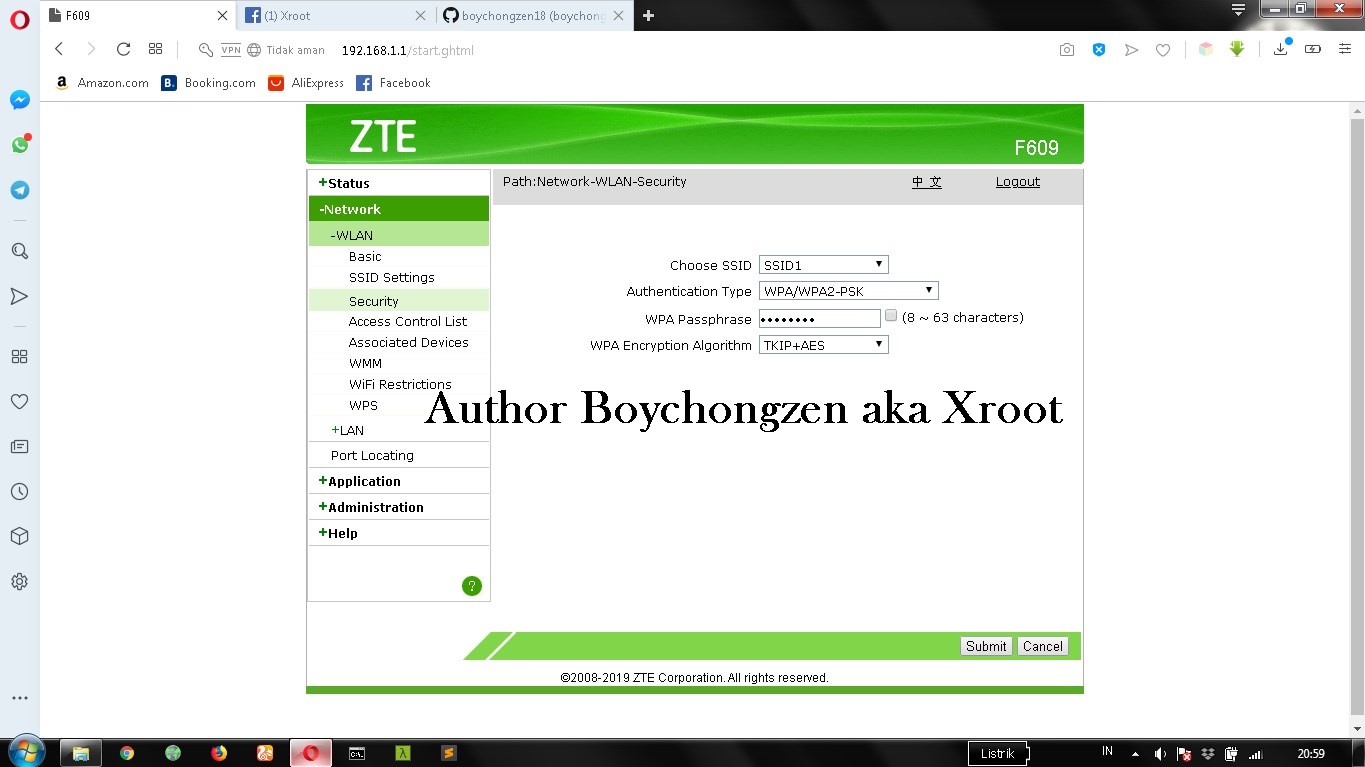The height and width of the screenshot is (767, 1365).
Task: Open extensions cube in sidebar
Action: coord(19,536)
